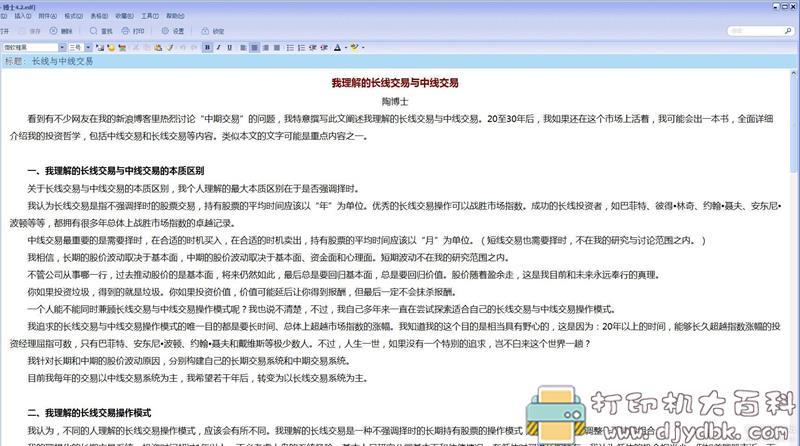
Task: Click the align right icon
Action: click(x=266, y=47)
